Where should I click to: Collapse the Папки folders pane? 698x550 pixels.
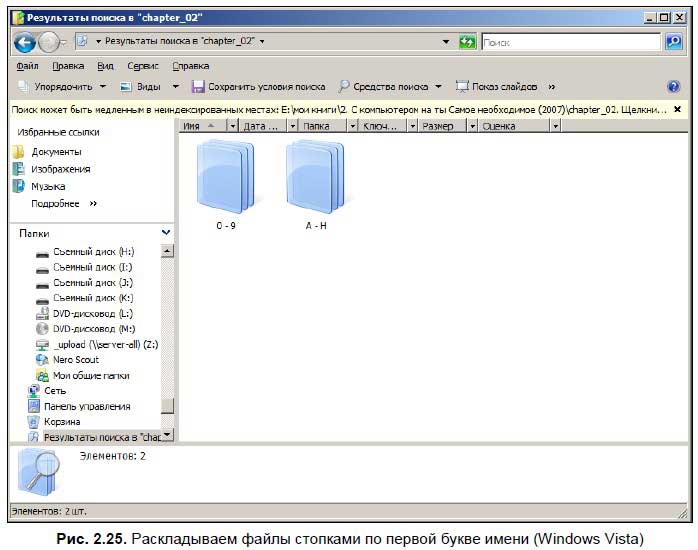(166, 232)
